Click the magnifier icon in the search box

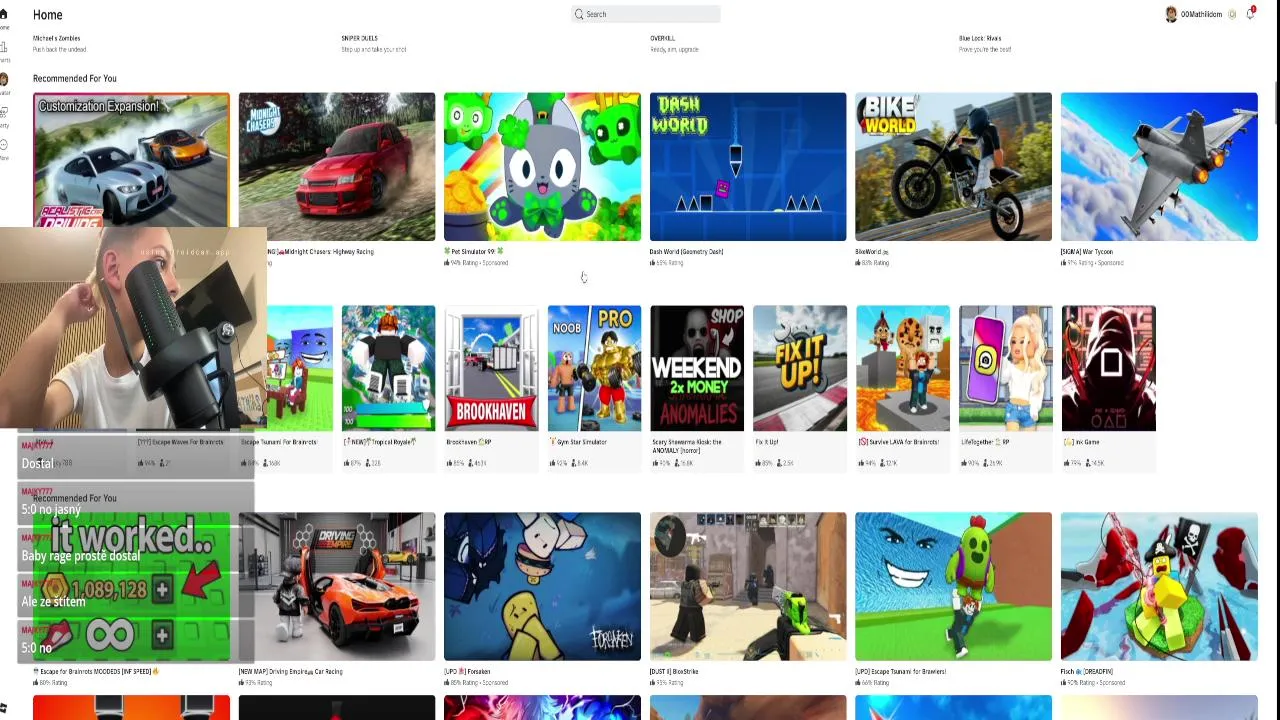click(x=579, y=14)
